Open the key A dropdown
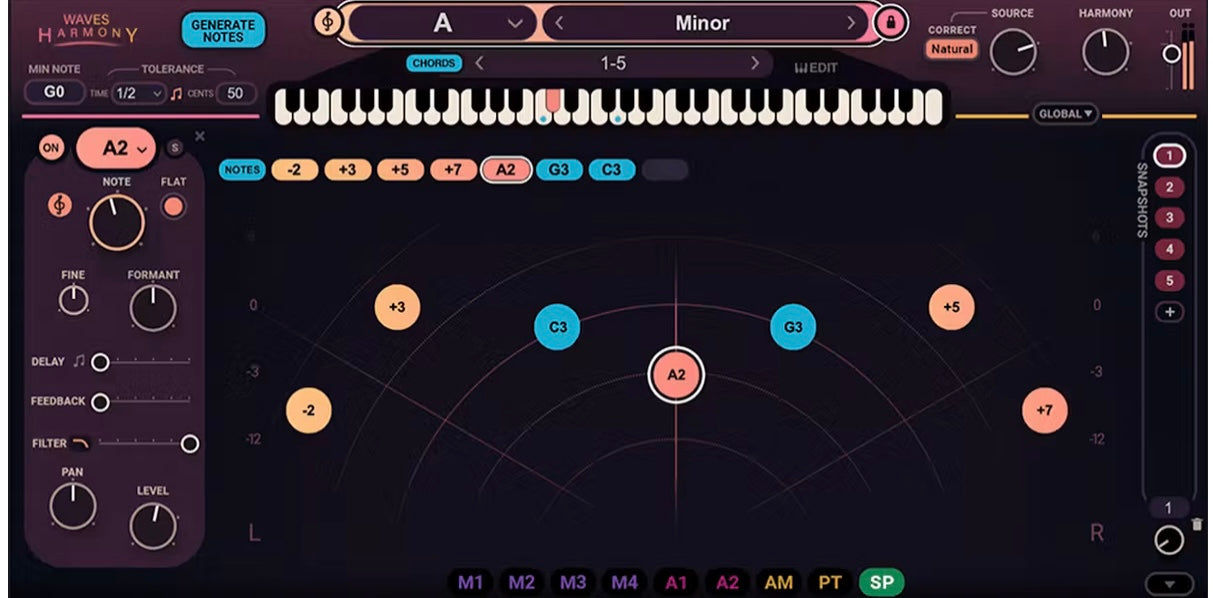Screen dimensions: 1213x598 [442, 22]
